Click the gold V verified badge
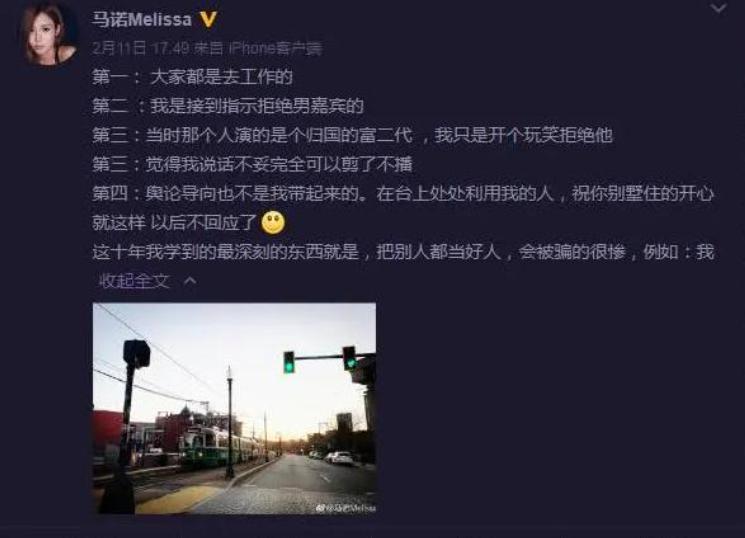The image size is (745, 538). pyautogui.click(x=208, y=19)
